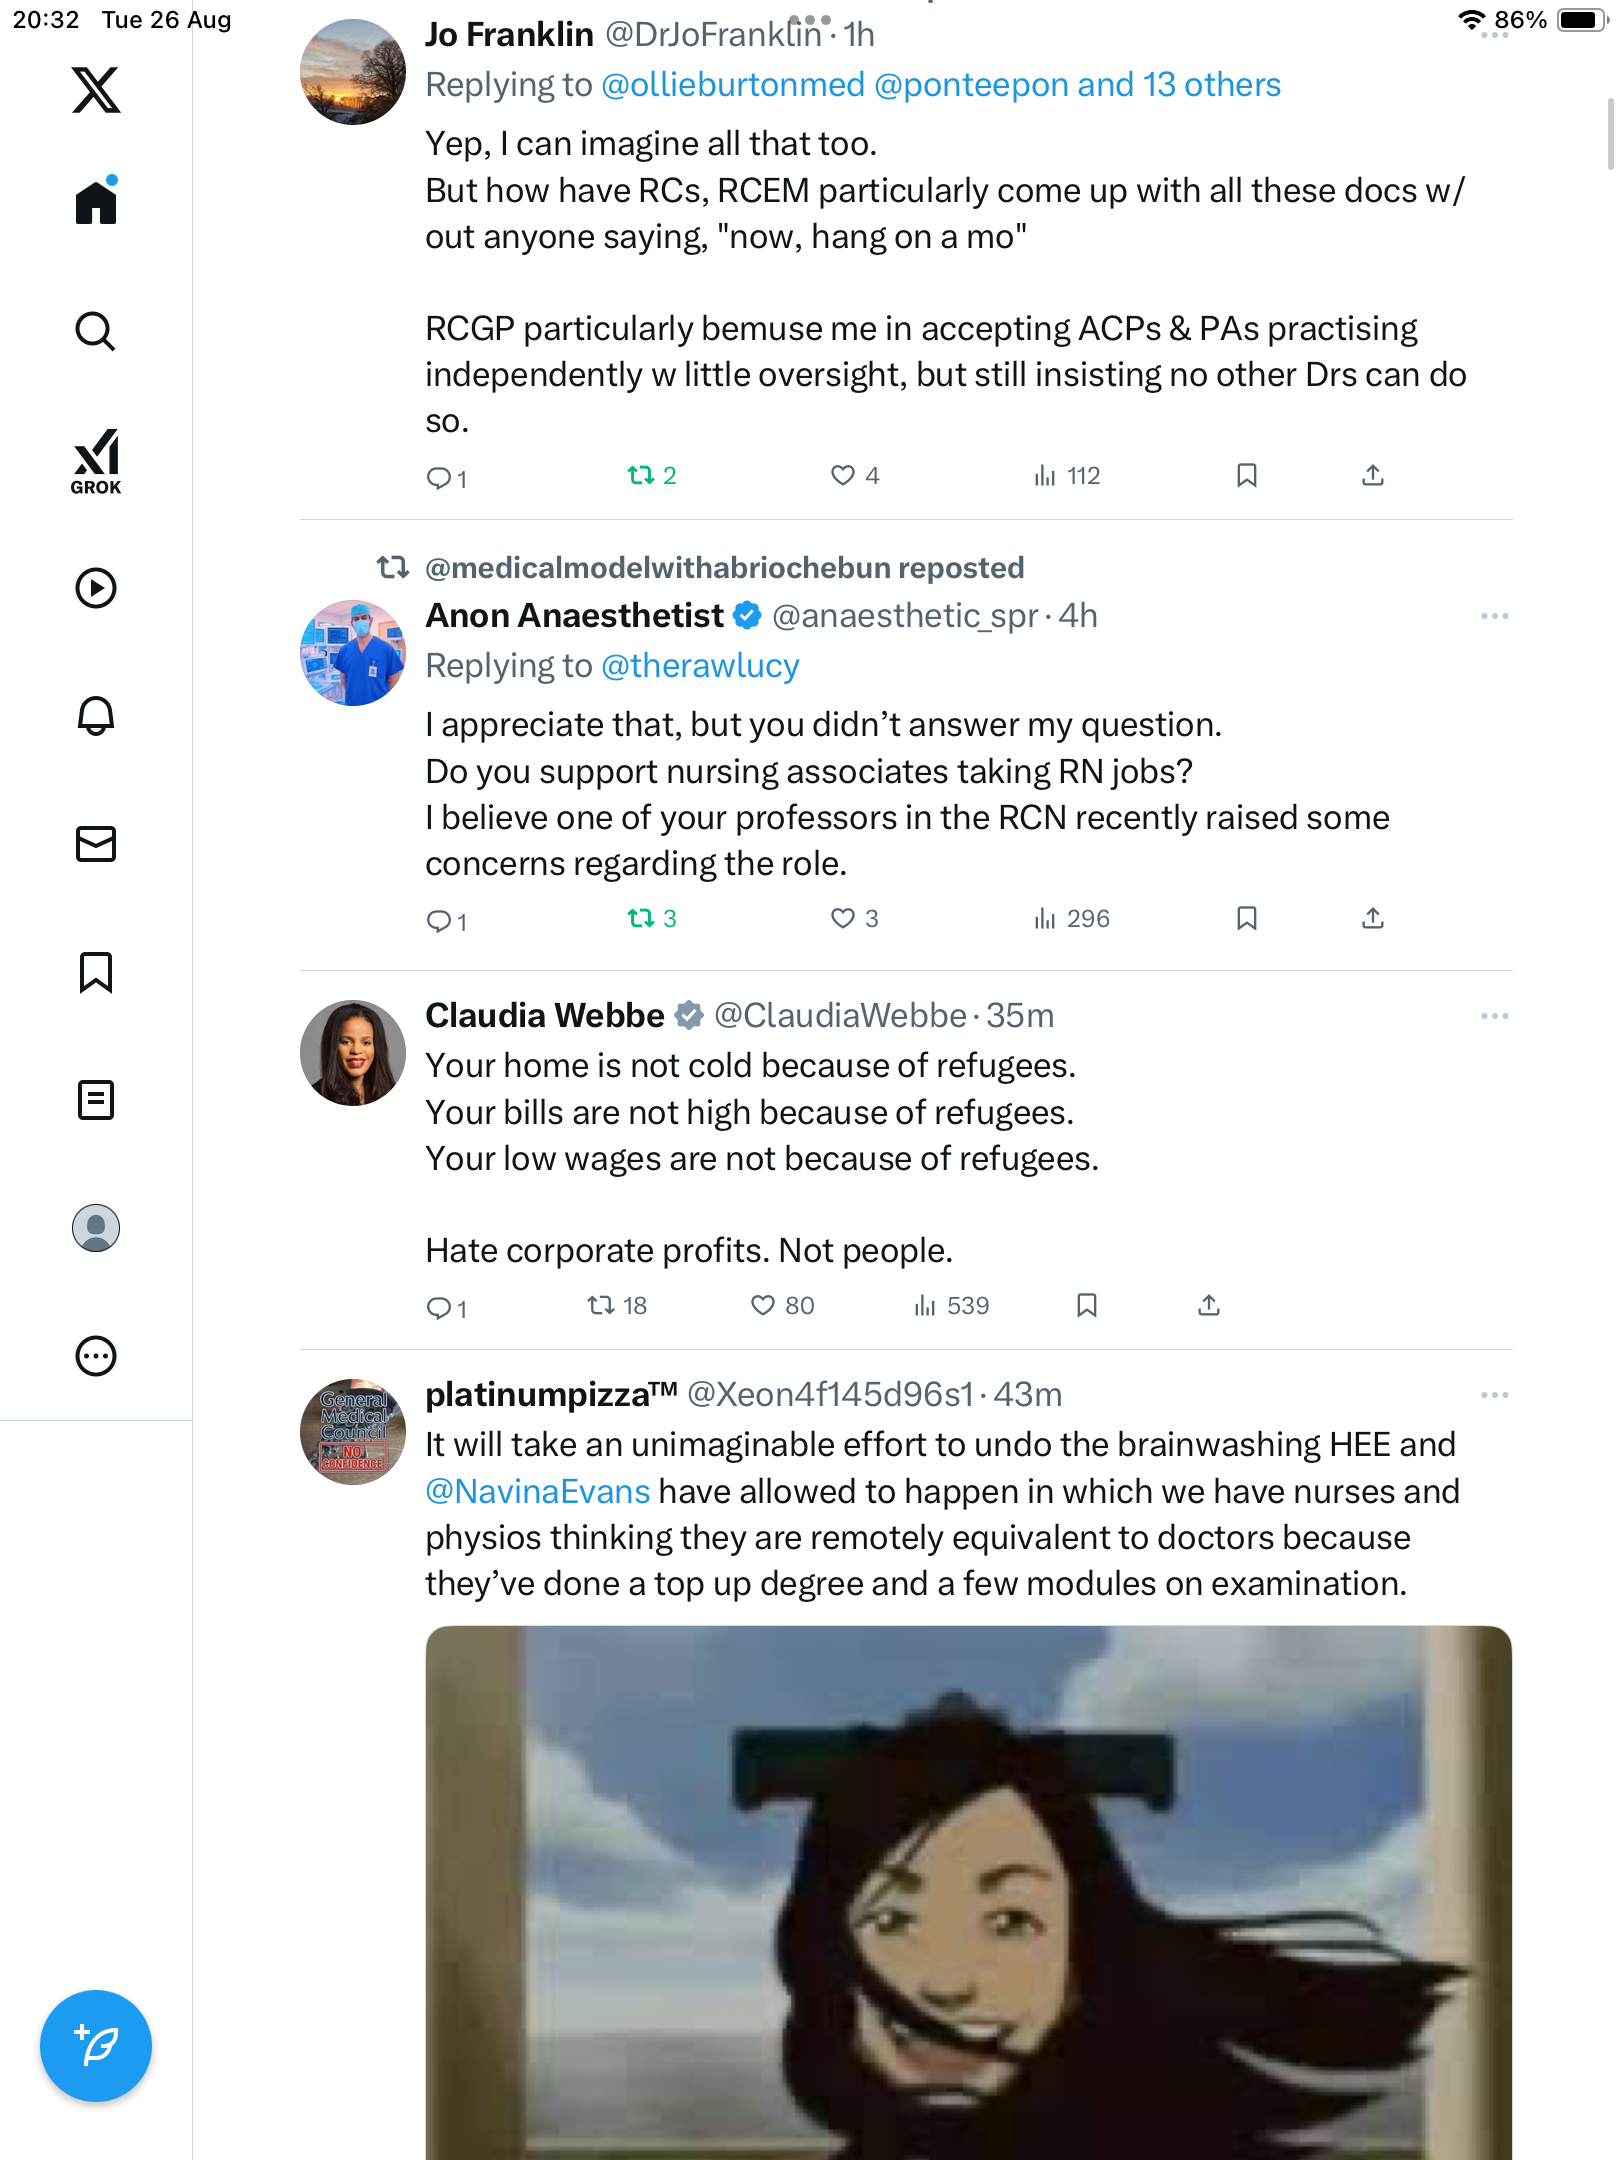Open more options on Claudia Webbe's post

coord(1494,1016)
